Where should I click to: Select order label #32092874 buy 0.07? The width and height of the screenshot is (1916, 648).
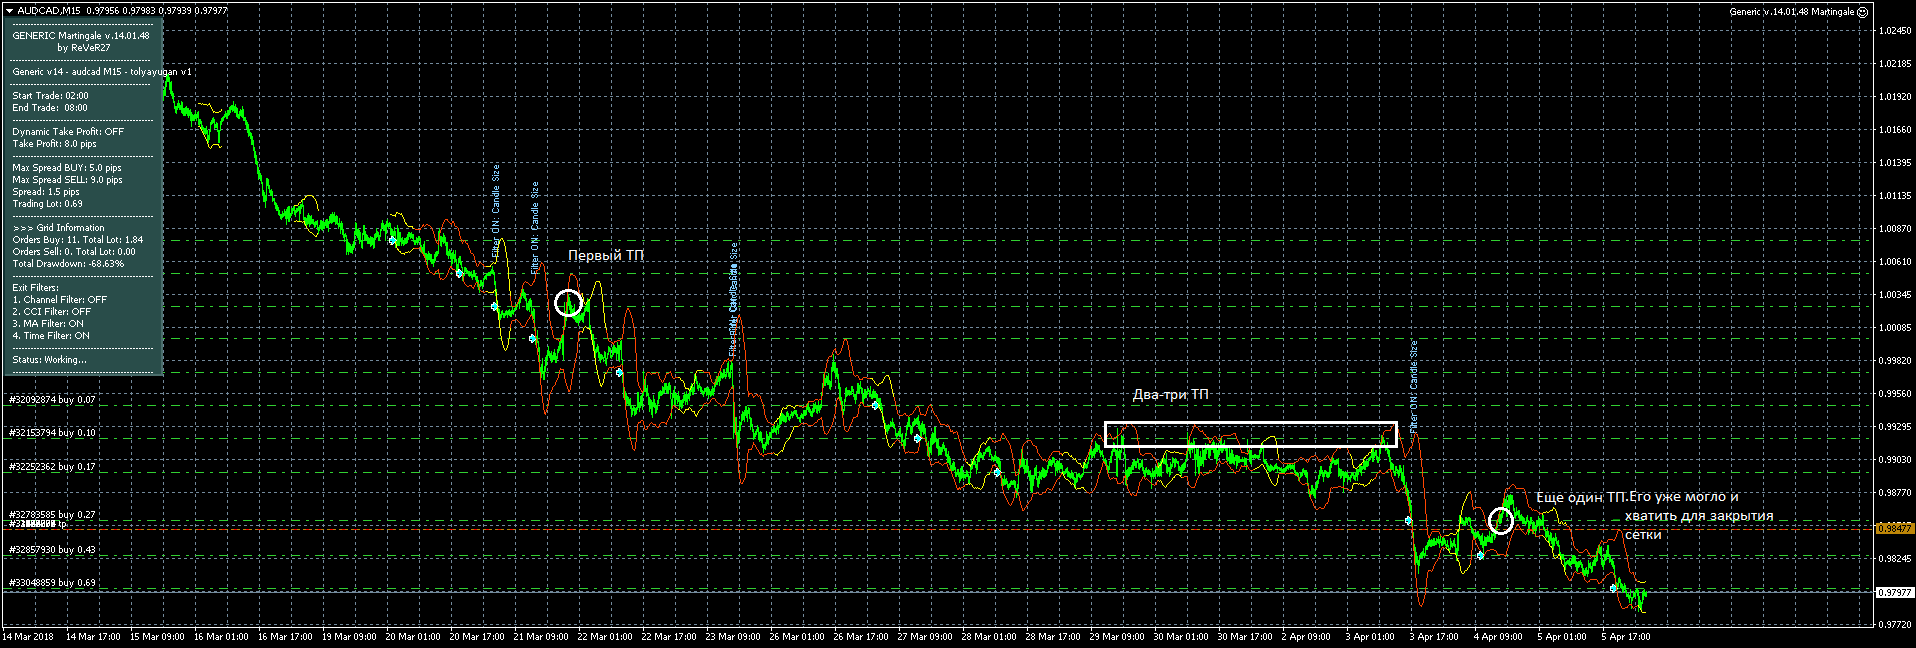point(52,399)
